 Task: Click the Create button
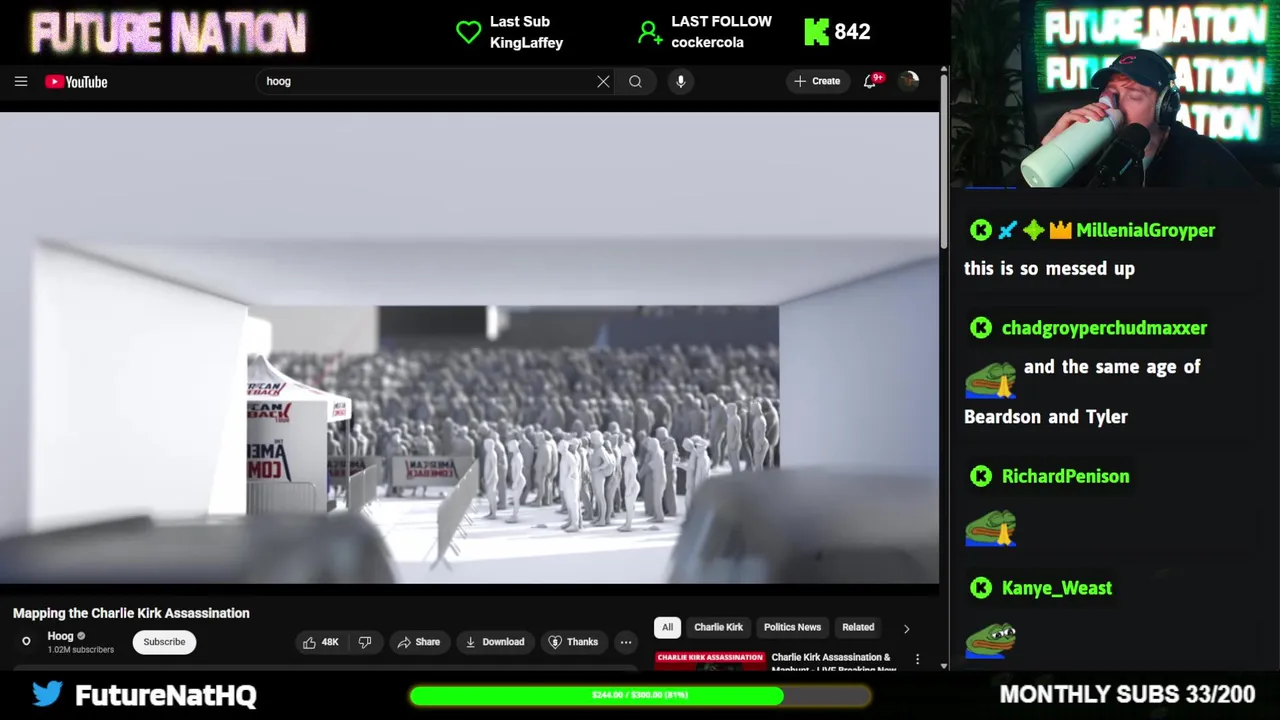click(817, 81)
